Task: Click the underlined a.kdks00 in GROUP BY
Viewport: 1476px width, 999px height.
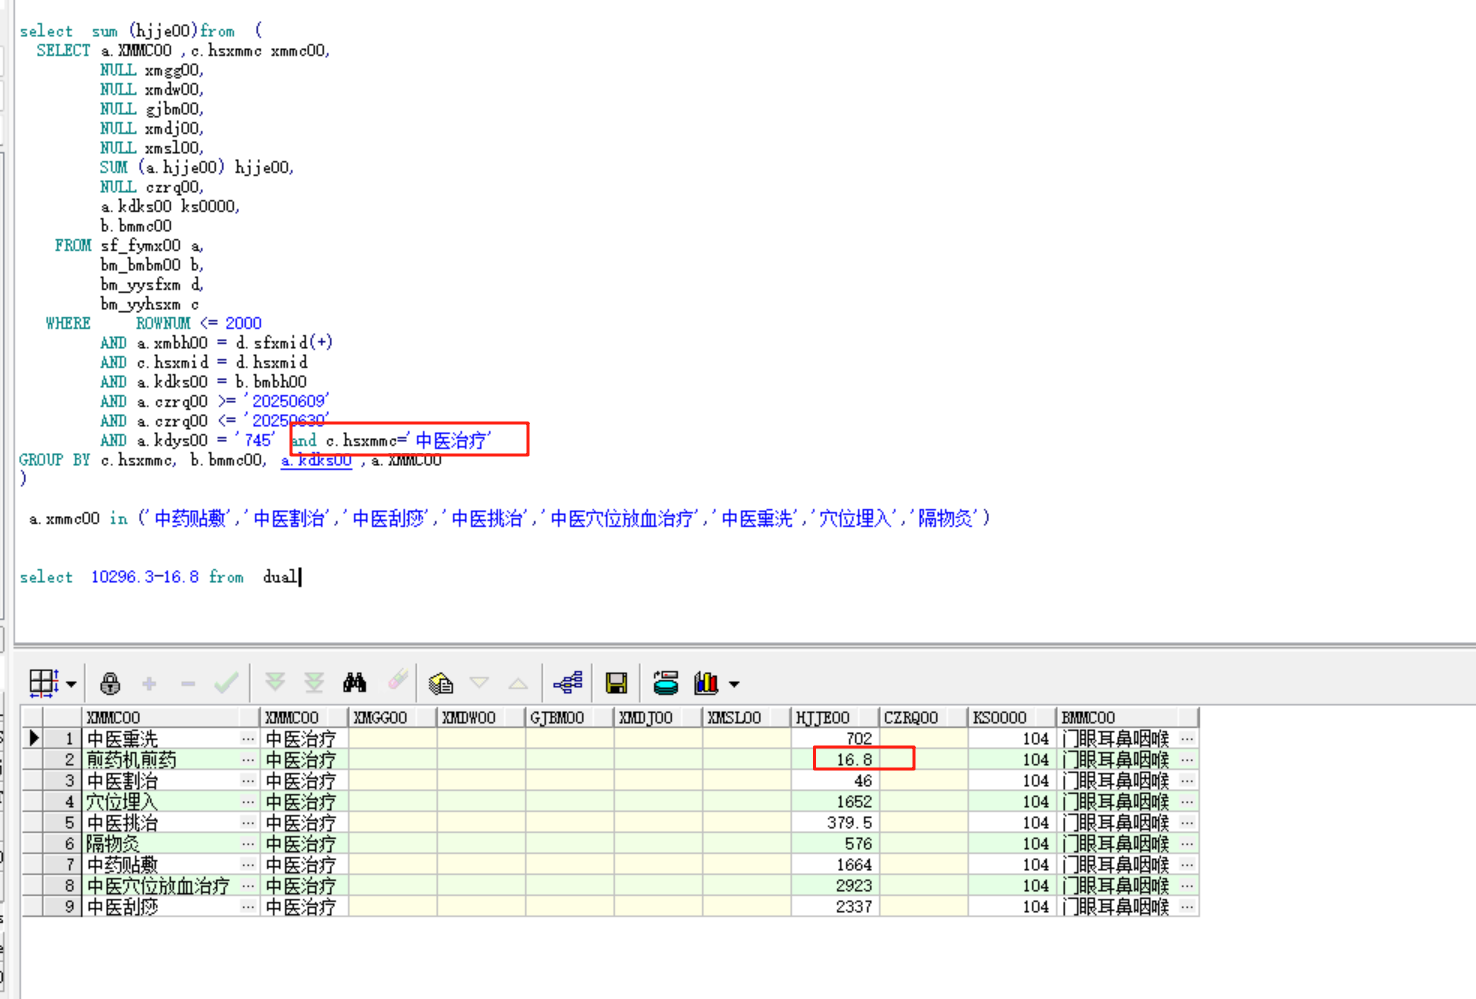Action: click(316, 460)
